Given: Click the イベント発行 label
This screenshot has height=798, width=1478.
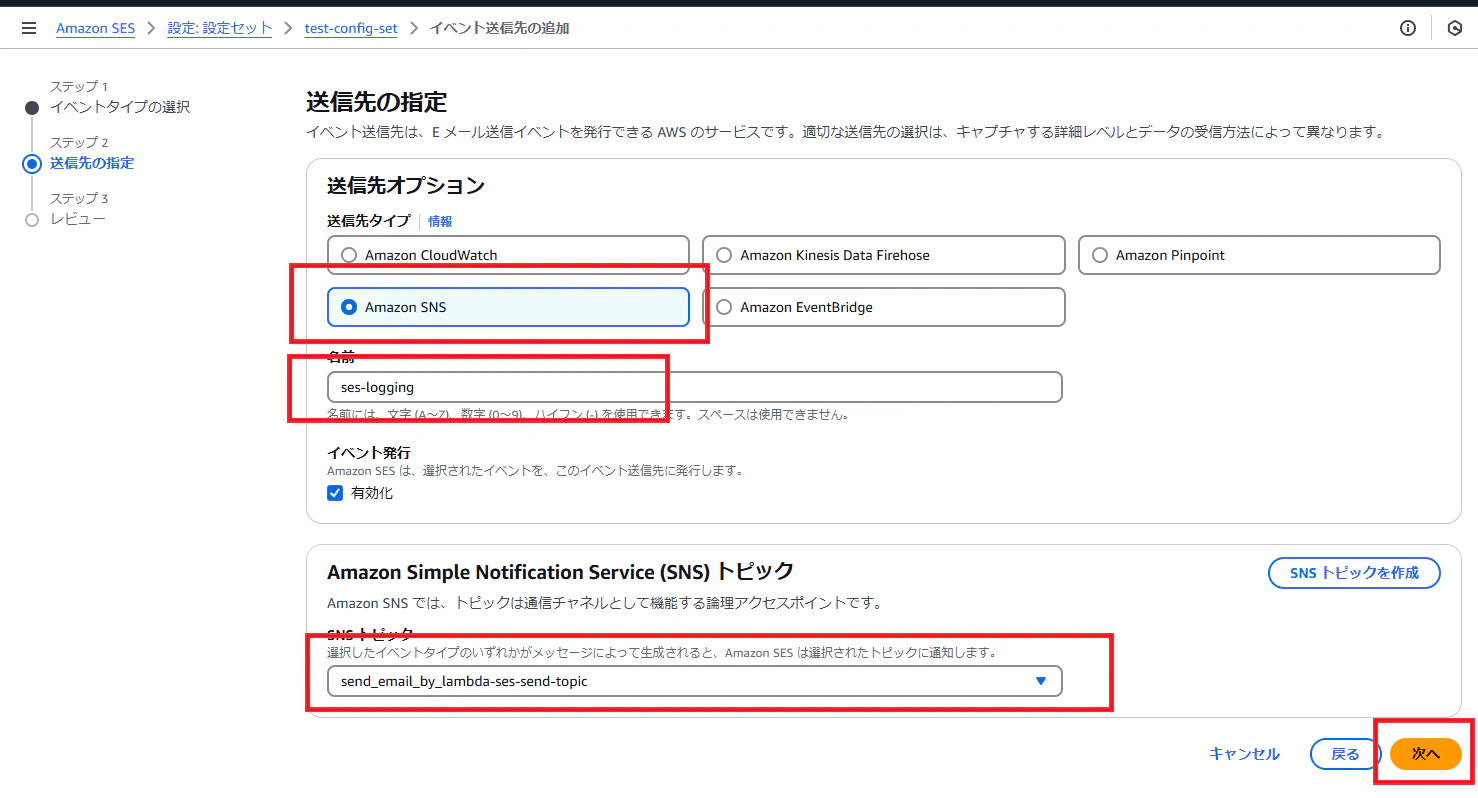Looking at the screenshot, I should point(369,453).
